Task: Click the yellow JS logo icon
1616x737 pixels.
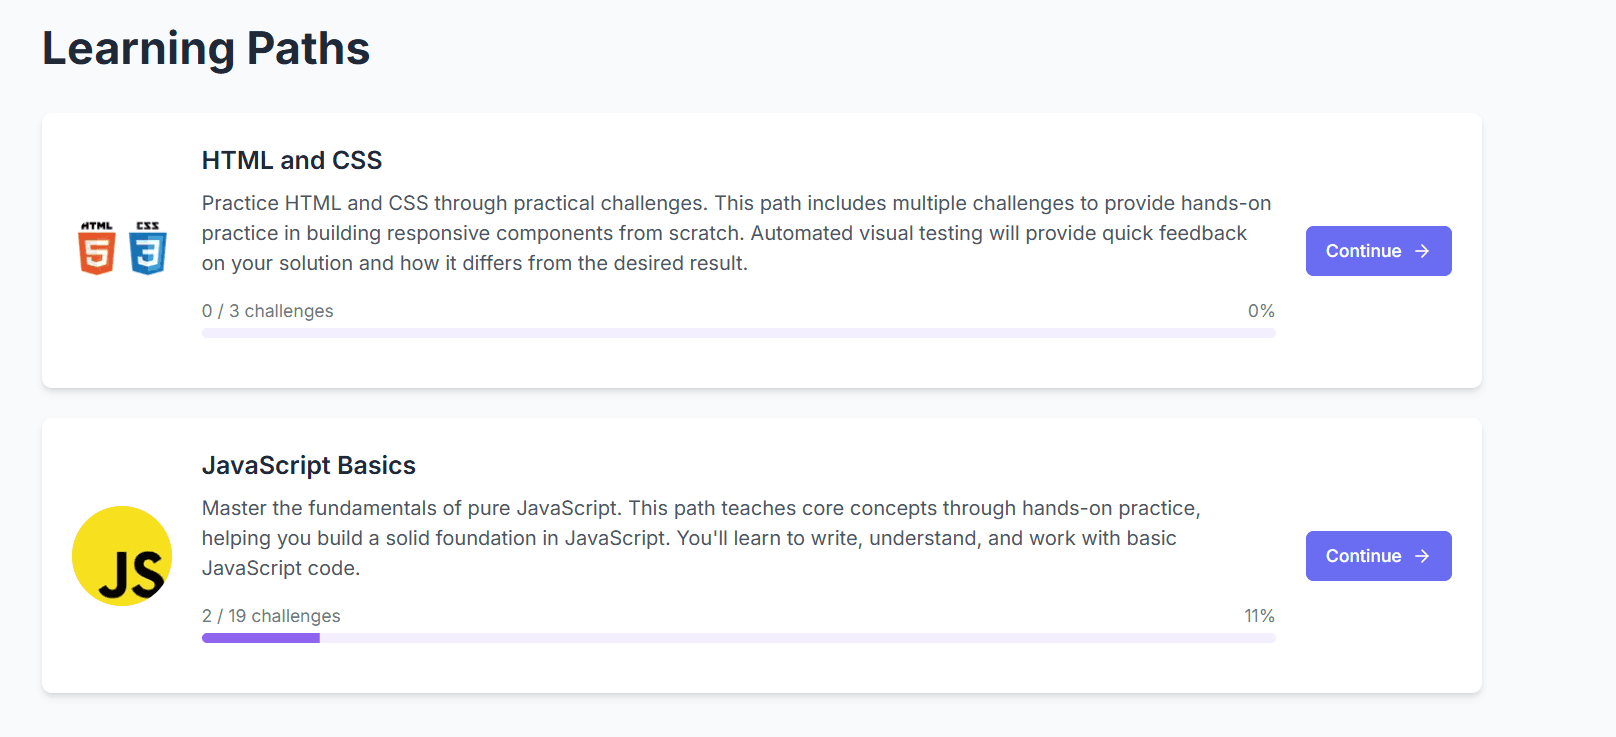Action: pyautogui.click(x=122, y=556)
